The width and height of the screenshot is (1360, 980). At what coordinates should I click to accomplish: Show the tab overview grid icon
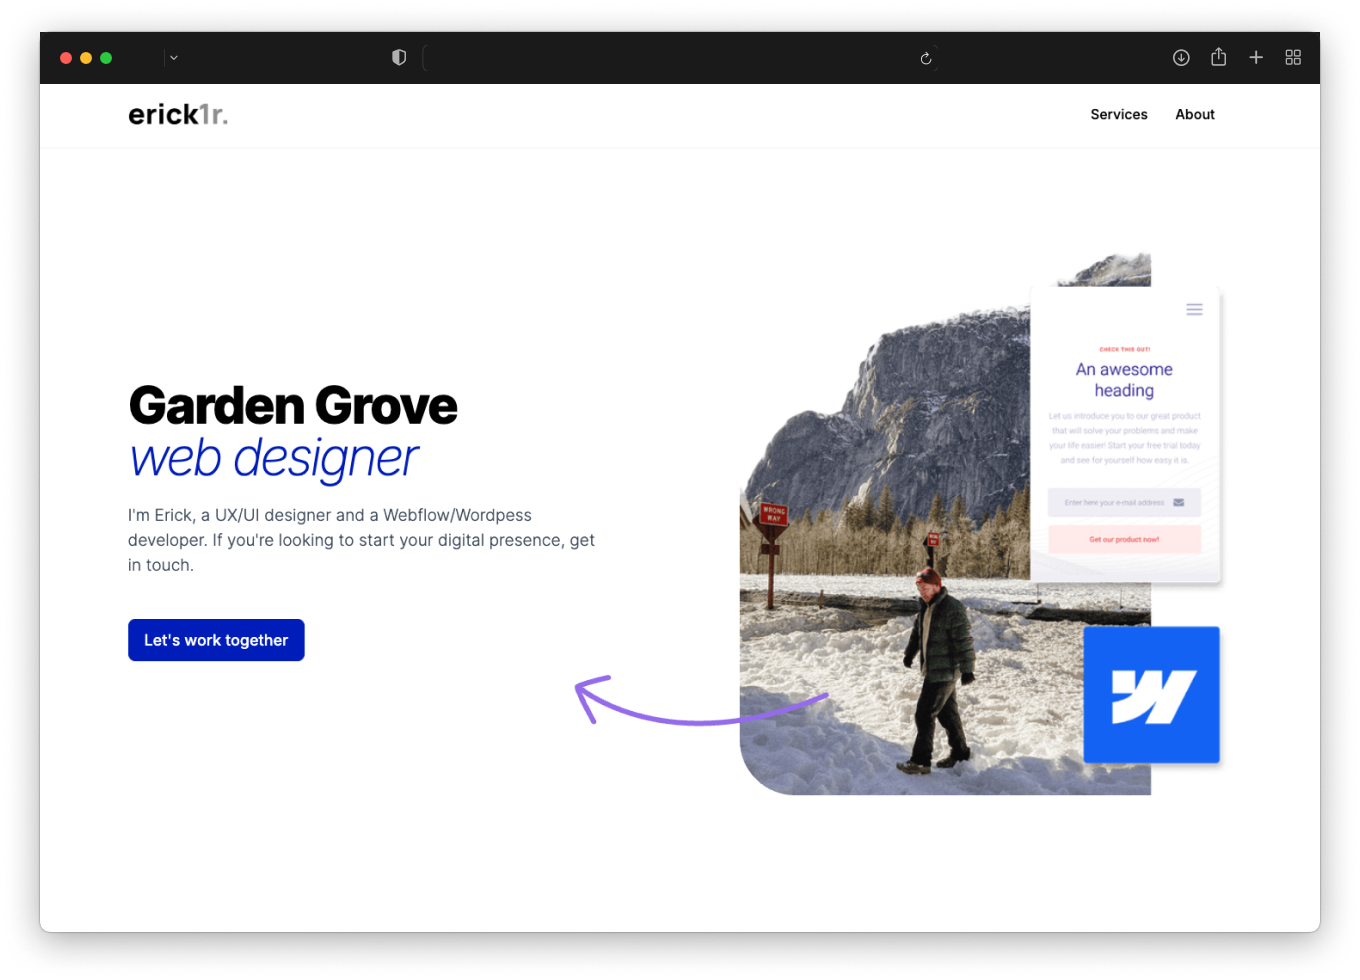point(1293,58)
